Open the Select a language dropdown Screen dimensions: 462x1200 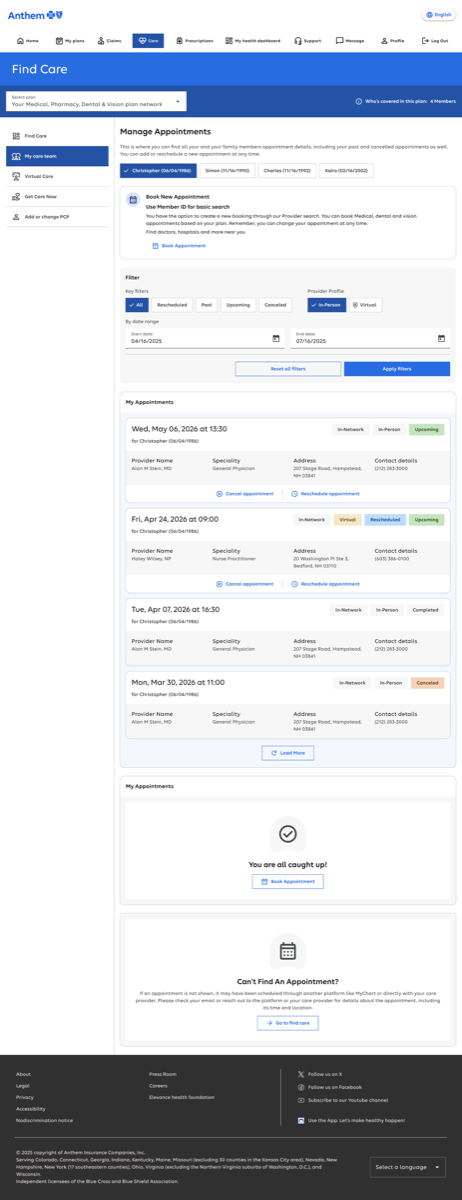(407, 1167)
